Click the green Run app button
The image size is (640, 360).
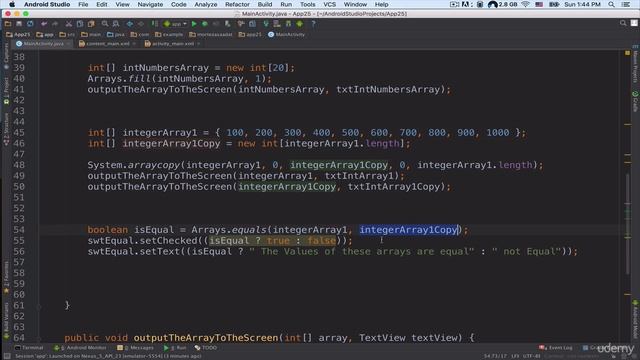194,24
